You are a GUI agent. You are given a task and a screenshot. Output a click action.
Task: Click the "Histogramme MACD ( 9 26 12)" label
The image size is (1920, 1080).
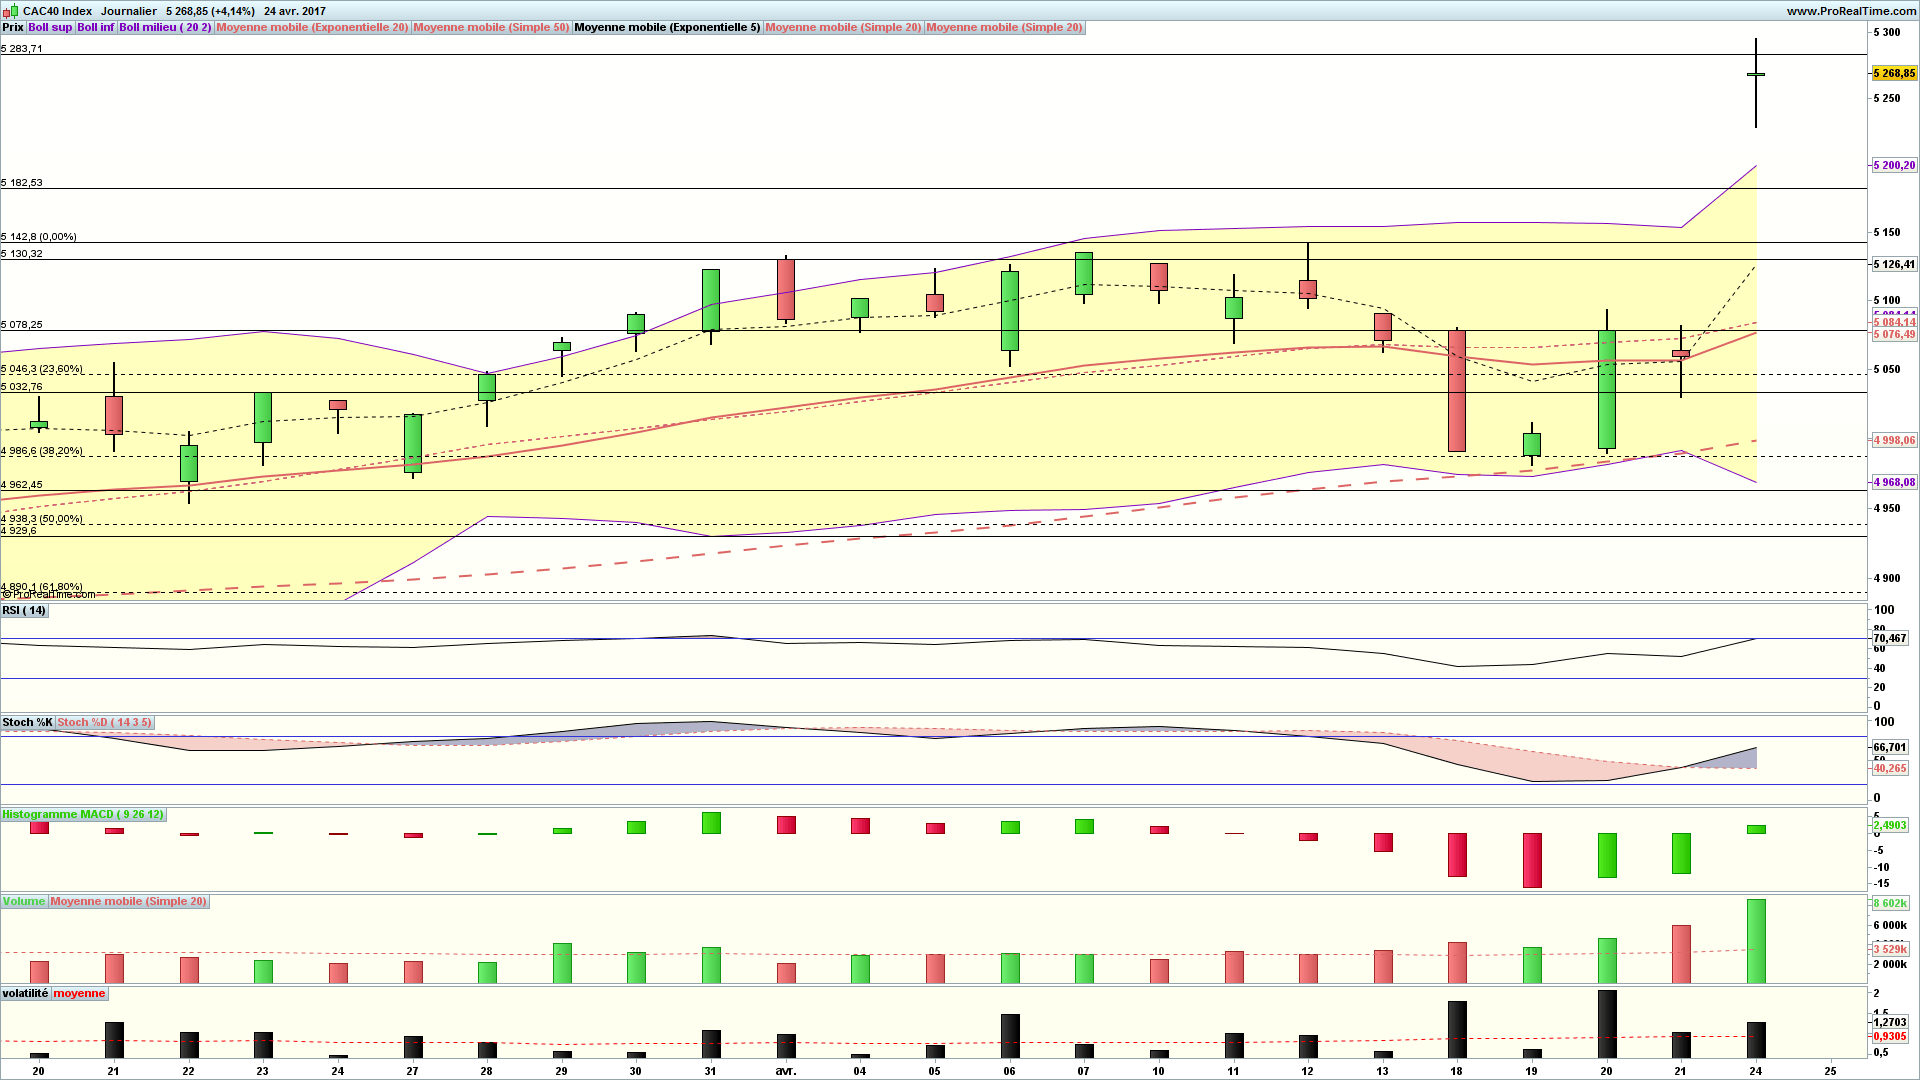pos(82,814)
